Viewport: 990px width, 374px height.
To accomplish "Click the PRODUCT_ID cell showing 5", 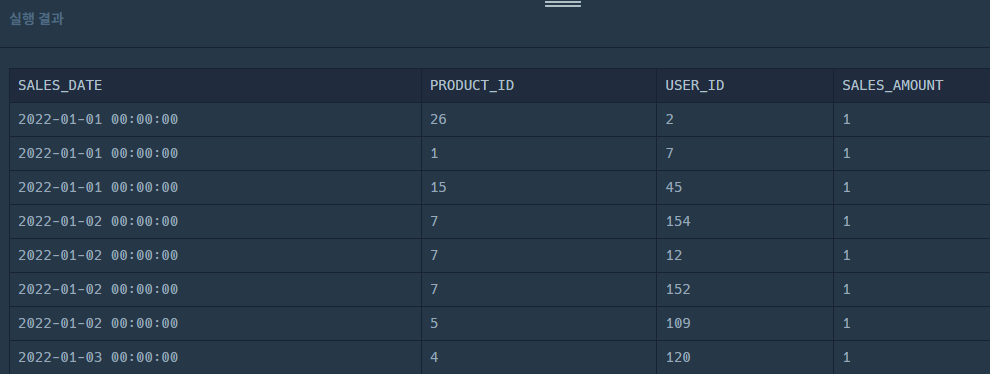I will 539,324.
